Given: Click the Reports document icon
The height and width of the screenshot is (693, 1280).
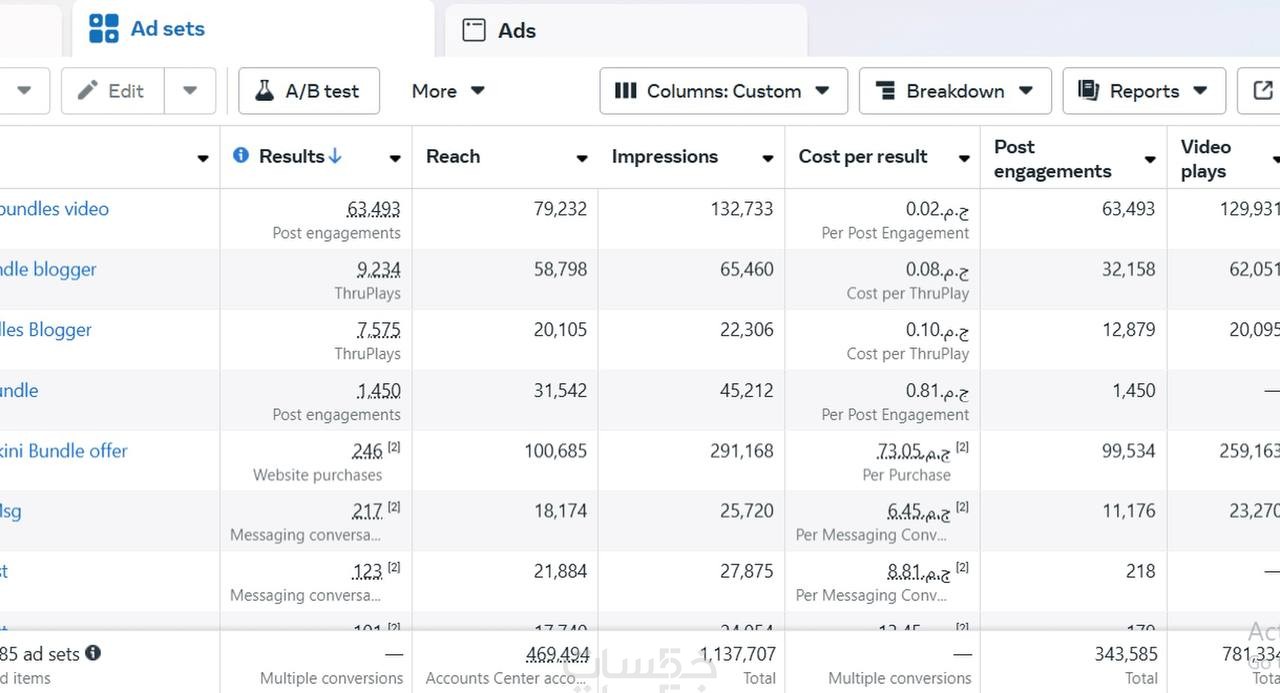Looking at the screenshot, I should click(x=1088, y=91).
